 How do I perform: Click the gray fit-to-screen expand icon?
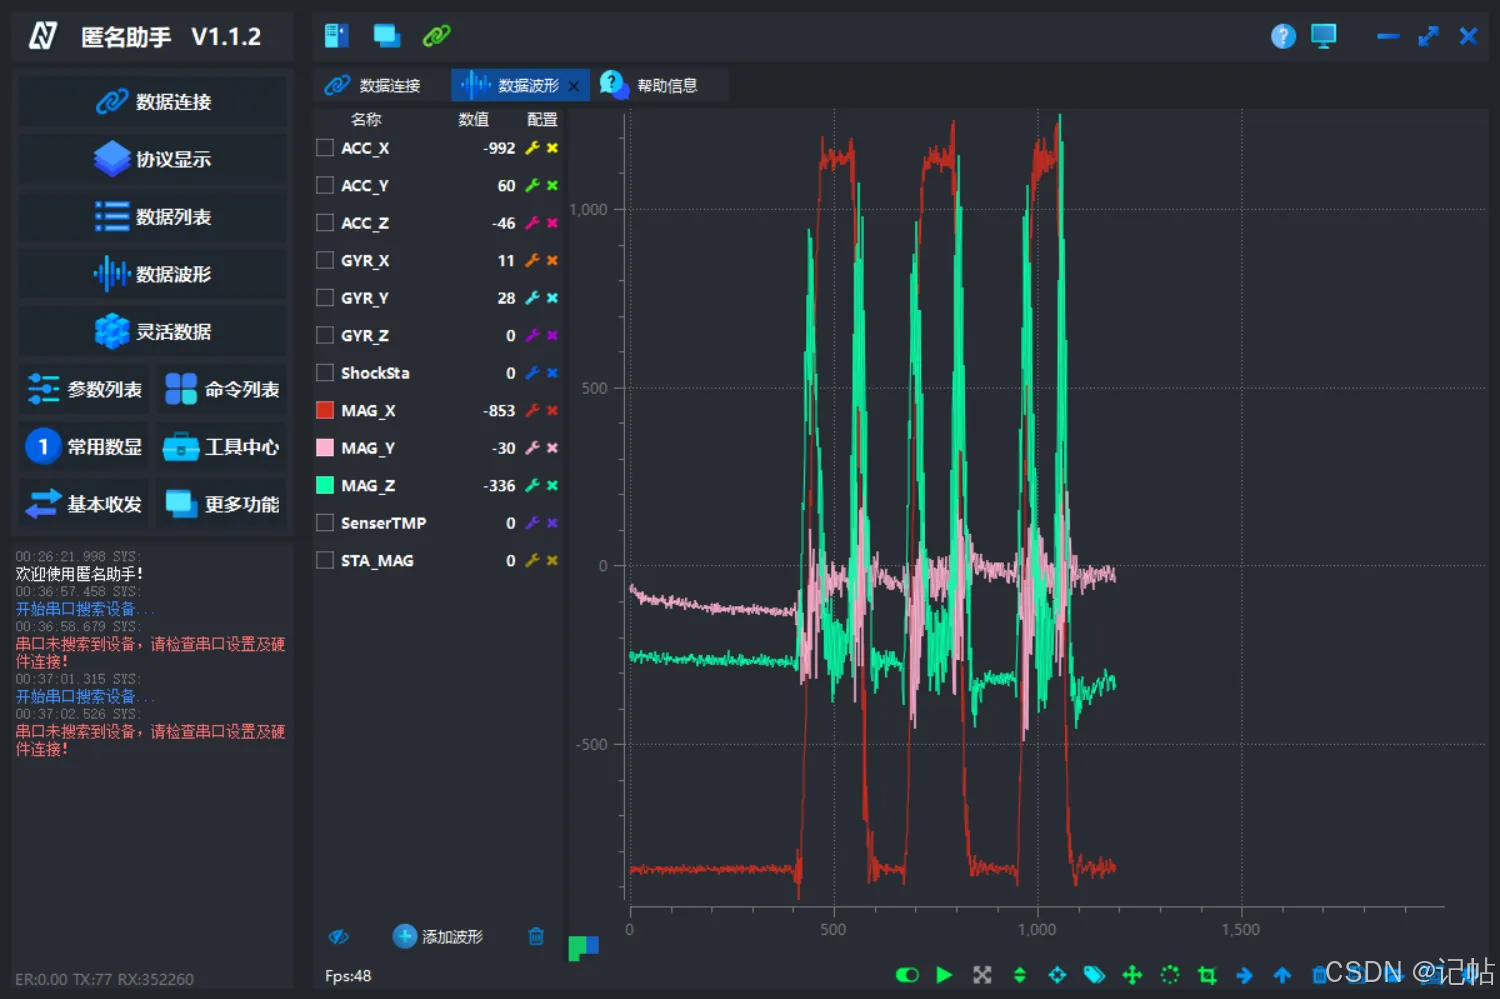[982, 974]
